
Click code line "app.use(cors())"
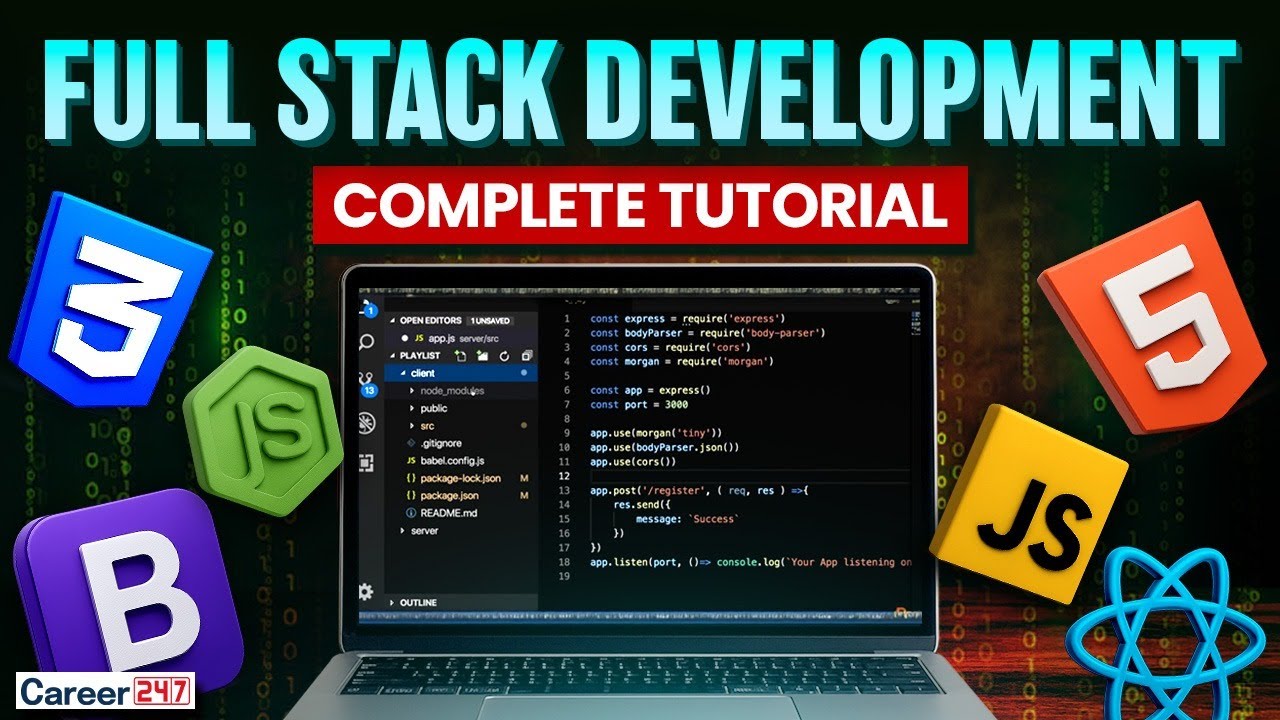point(634,462)
